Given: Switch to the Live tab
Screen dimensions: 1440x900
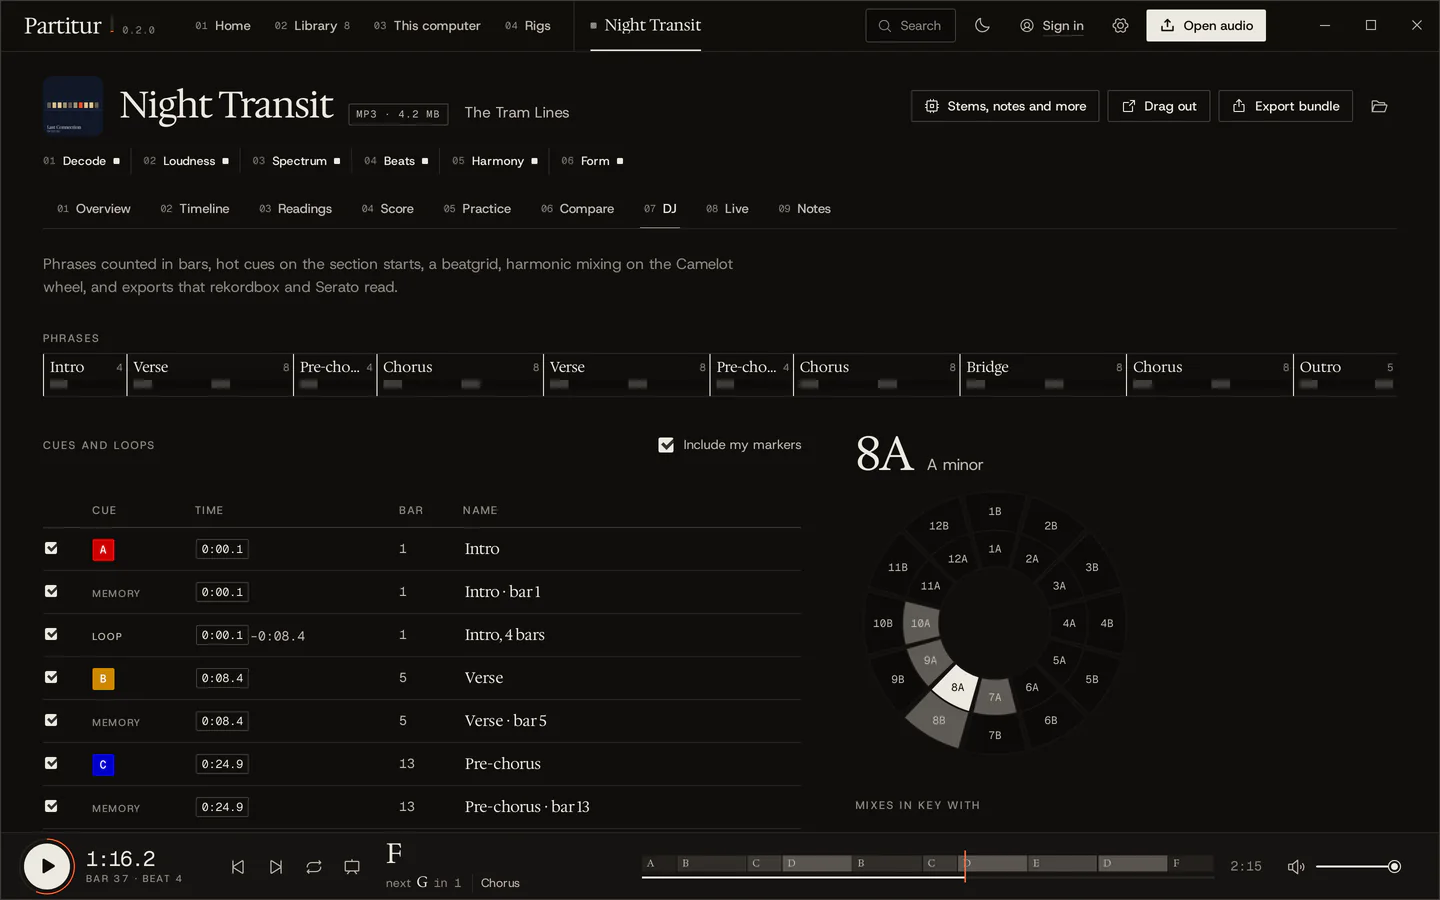Looking at the screenshot, I should (x=727, y=209).
